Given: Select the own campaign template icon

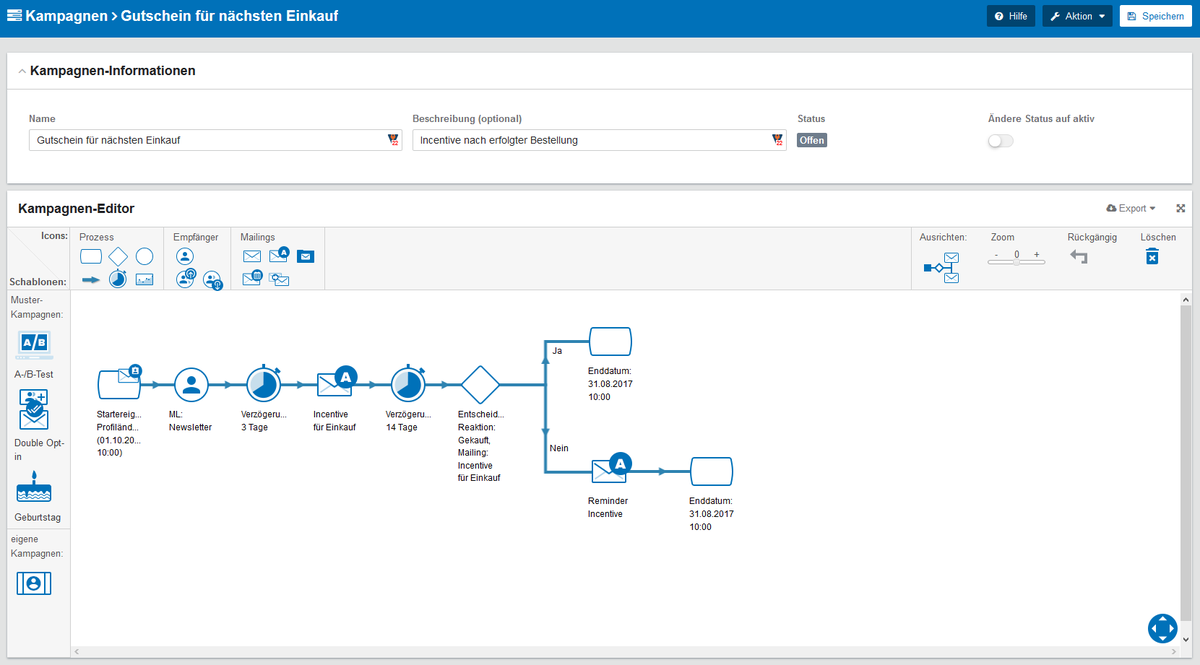Looking at the screenshot, I should (34, 582).
